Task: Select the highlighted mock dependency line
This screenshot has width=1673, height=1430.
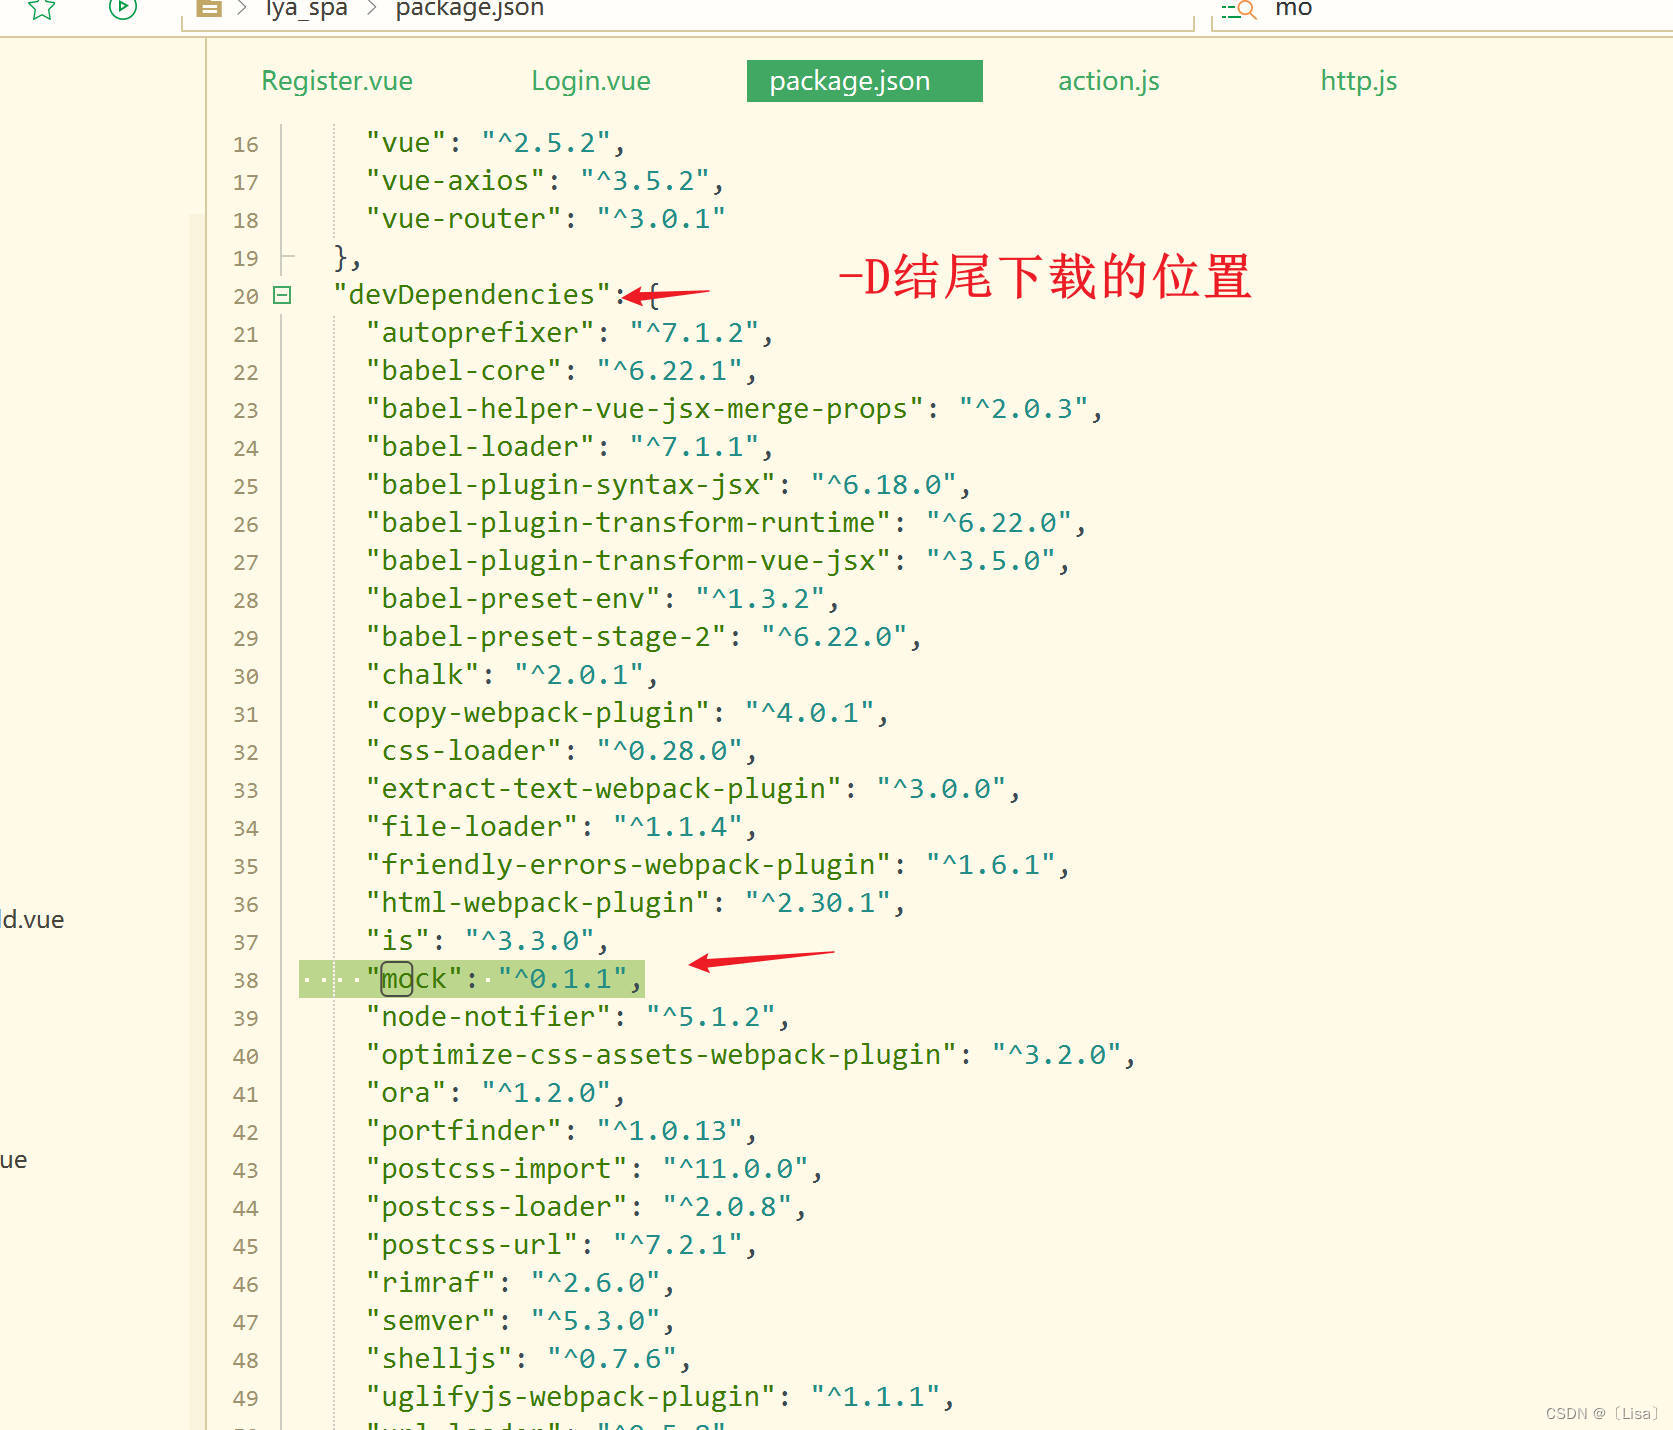Action: tap(470, 979)
